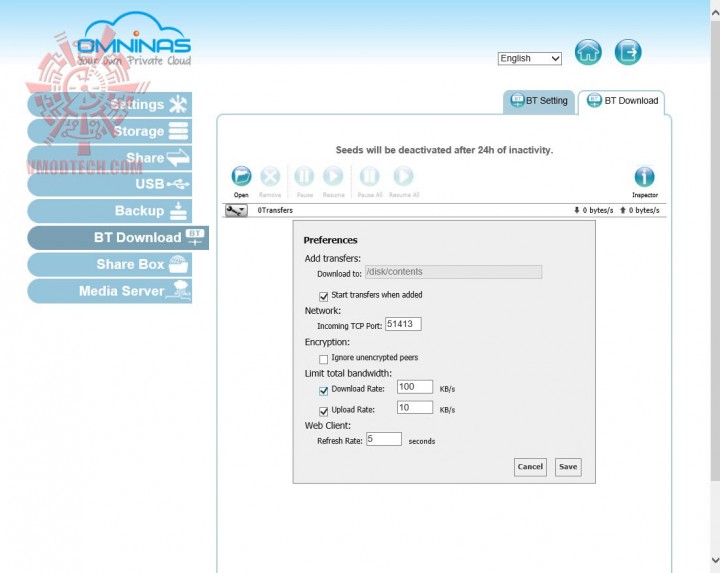Click the Download Rate value field
Screen dimensions: 720x573
click(x=415, y=387)
